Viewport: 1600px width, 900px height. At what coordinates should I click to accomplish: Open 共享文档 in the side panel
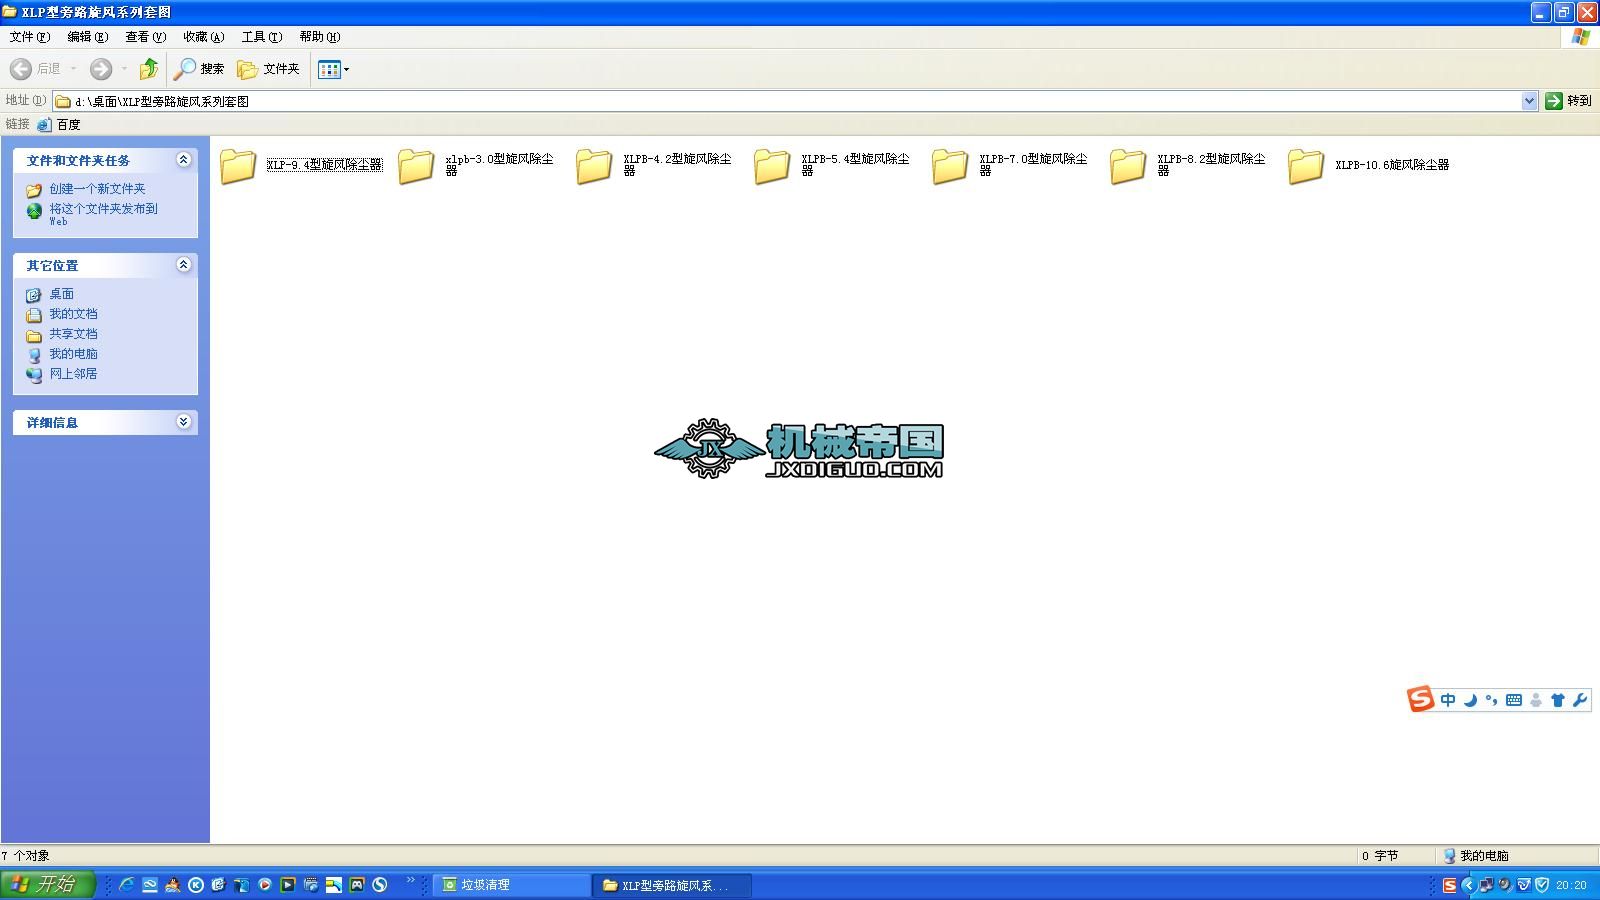(73, 334)
